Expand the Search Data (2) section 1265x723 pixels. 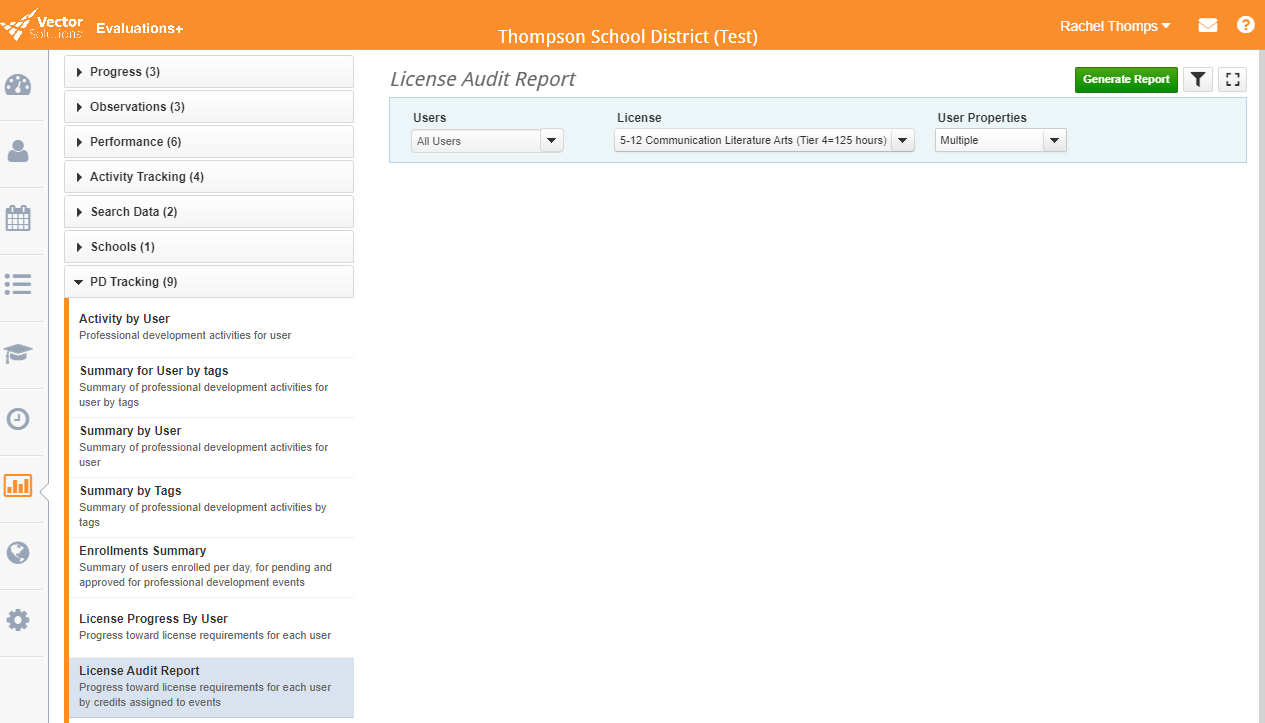(209, 212)
